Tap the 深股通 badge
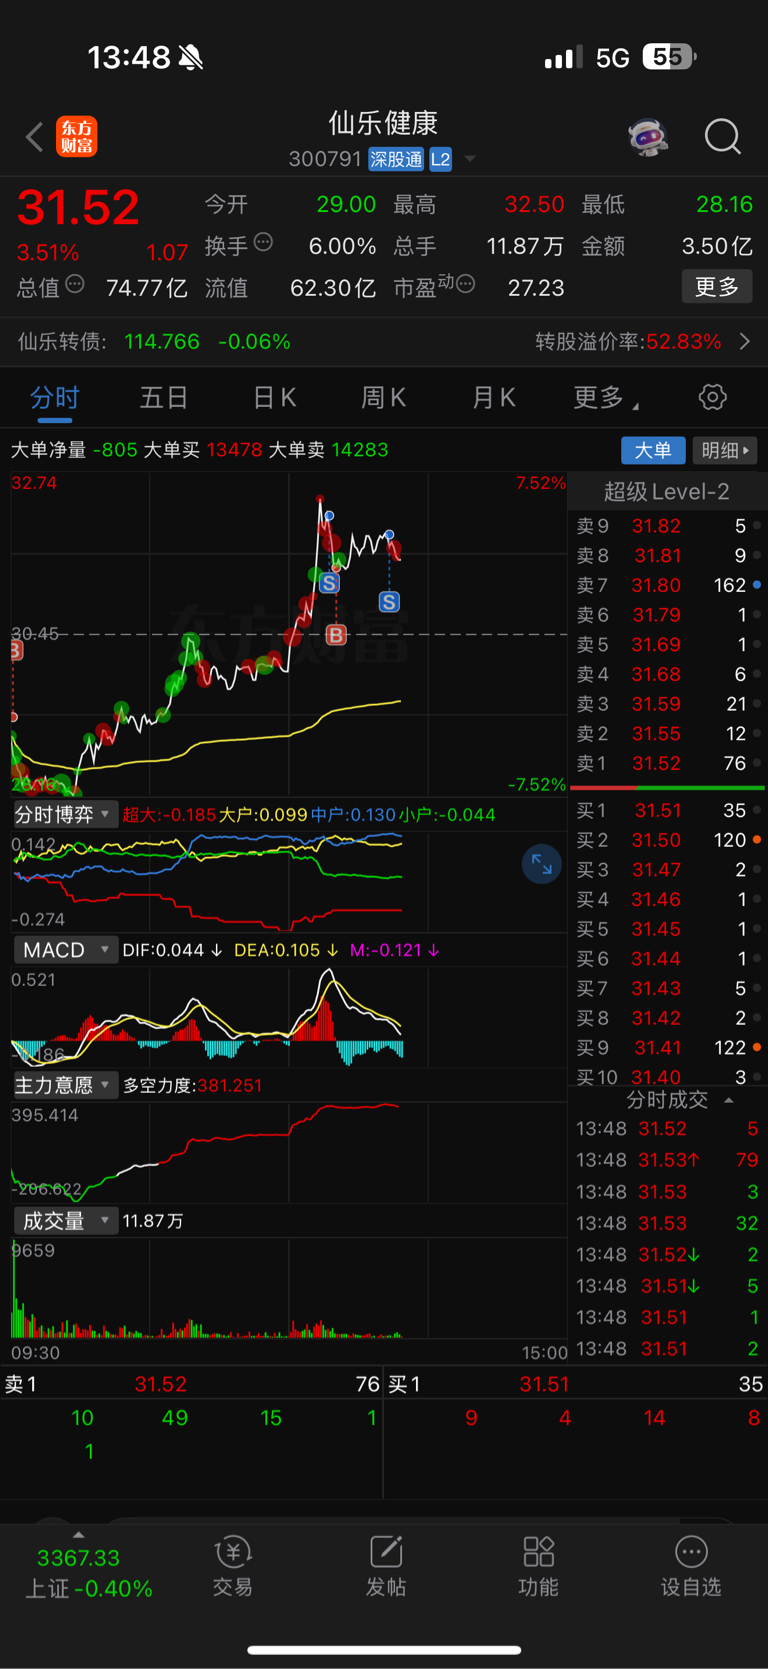This screenshot has height=1669, width=768. click(396, 159)
